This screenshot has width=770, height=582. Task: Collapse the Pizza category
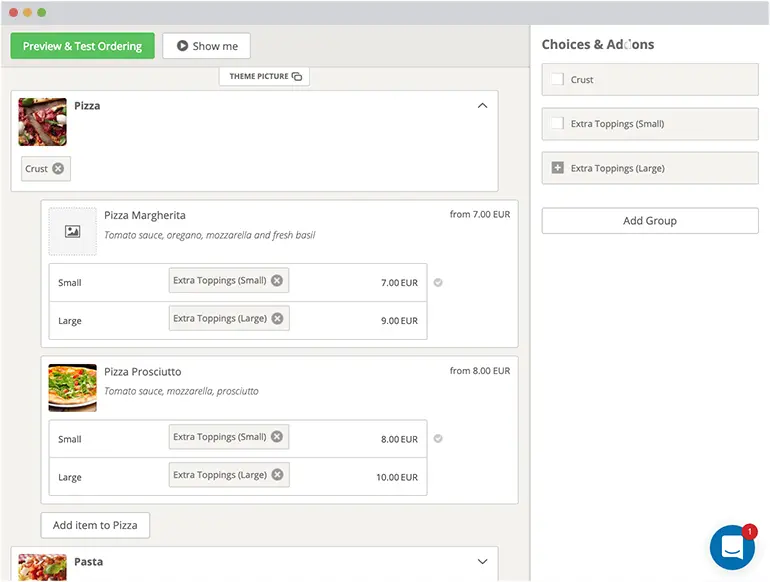(x=483, y=106)
